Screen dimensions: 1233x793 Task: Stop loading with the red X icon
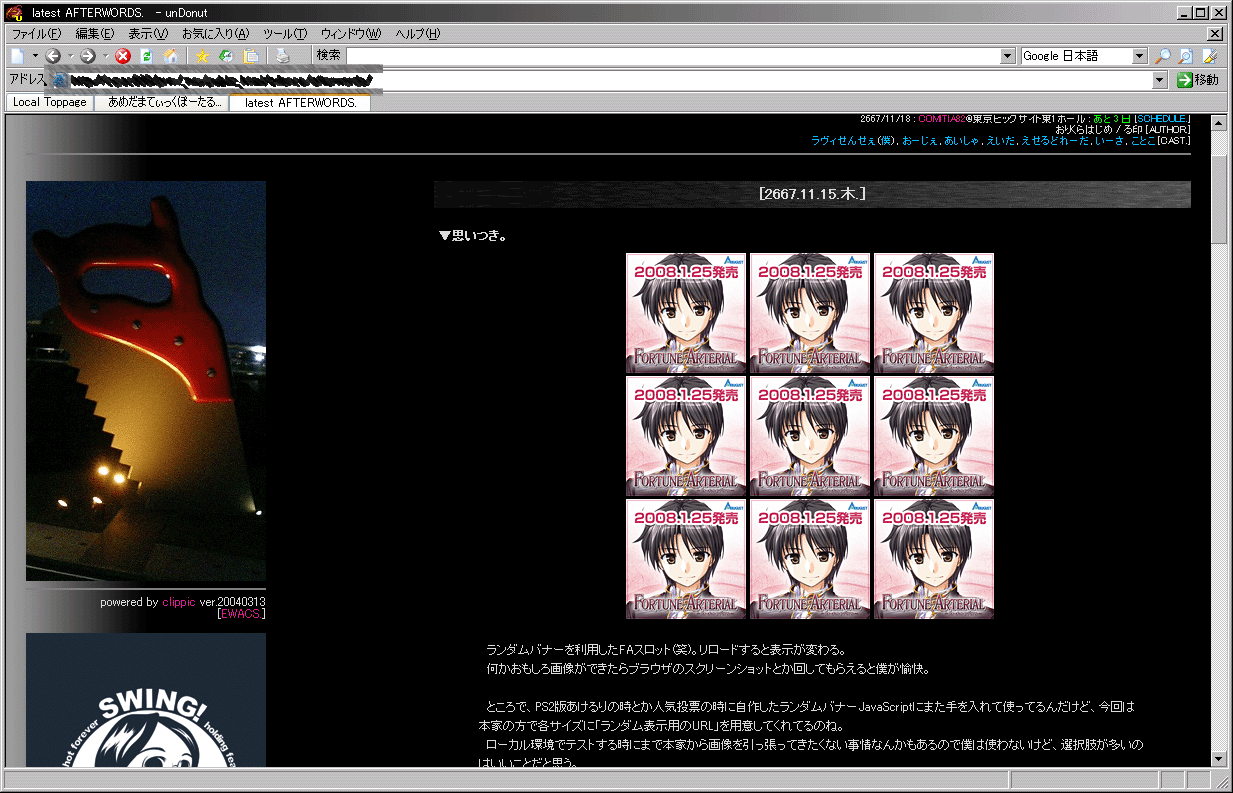(123, 56)
